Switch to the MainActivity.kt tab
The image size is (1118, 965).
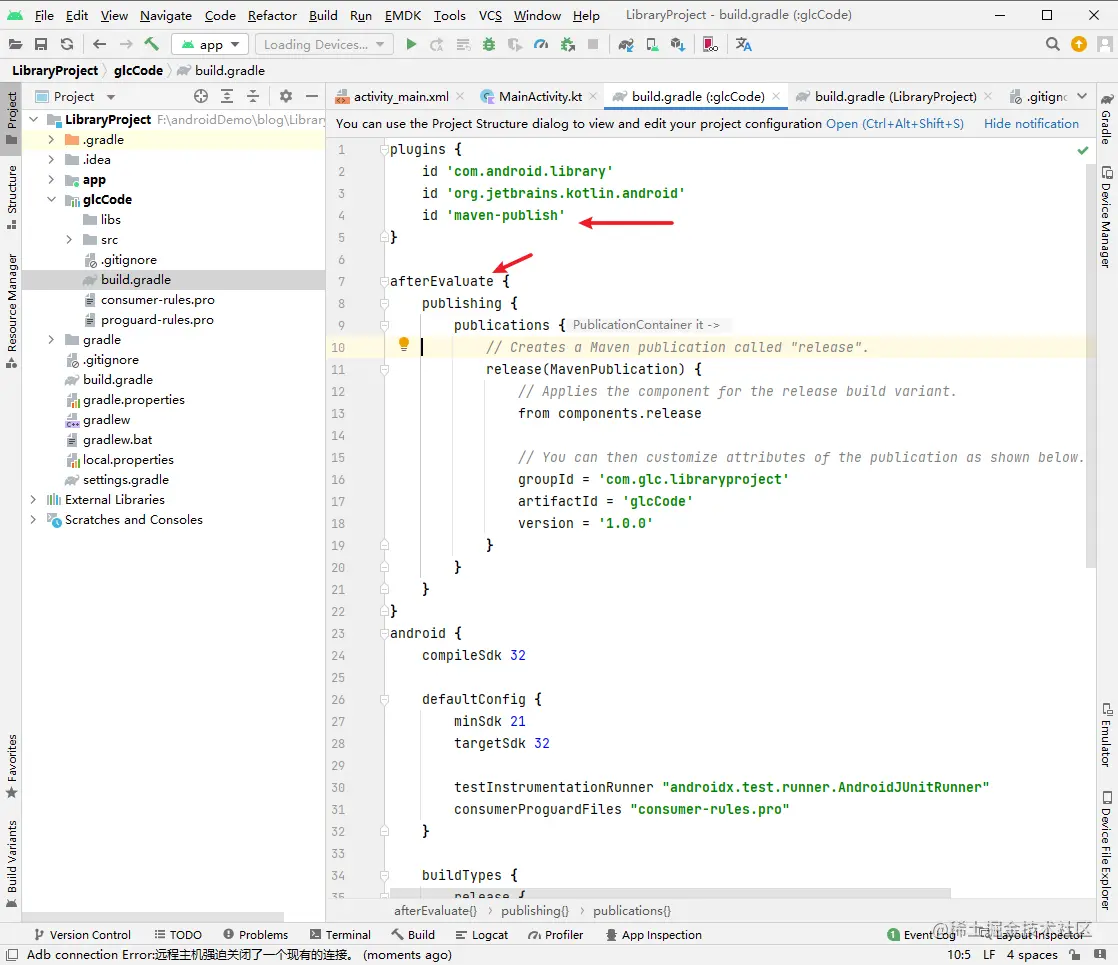[x=540, y=97]
